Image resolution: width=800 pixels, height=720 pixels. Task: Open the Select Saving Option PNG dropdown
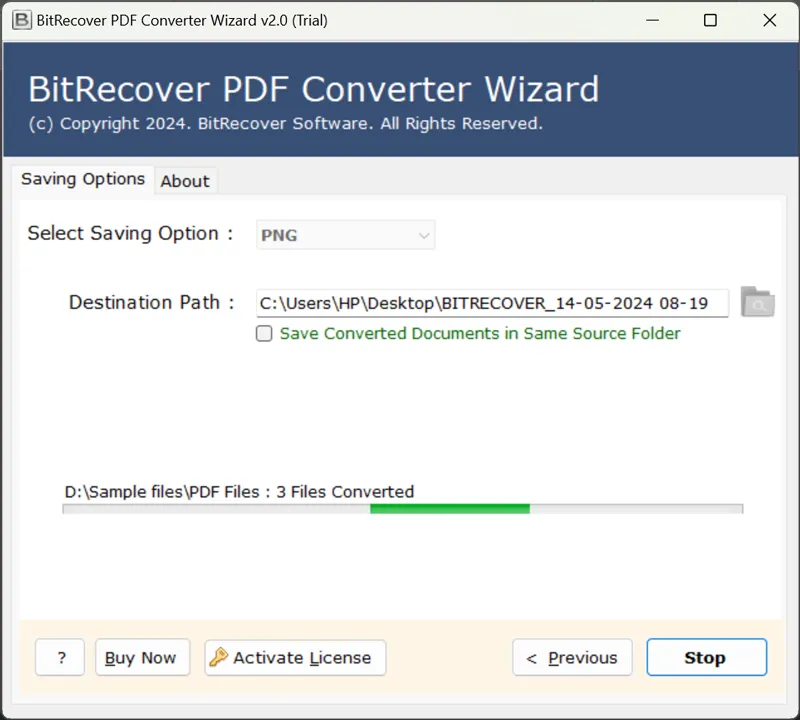click(345, 236)
